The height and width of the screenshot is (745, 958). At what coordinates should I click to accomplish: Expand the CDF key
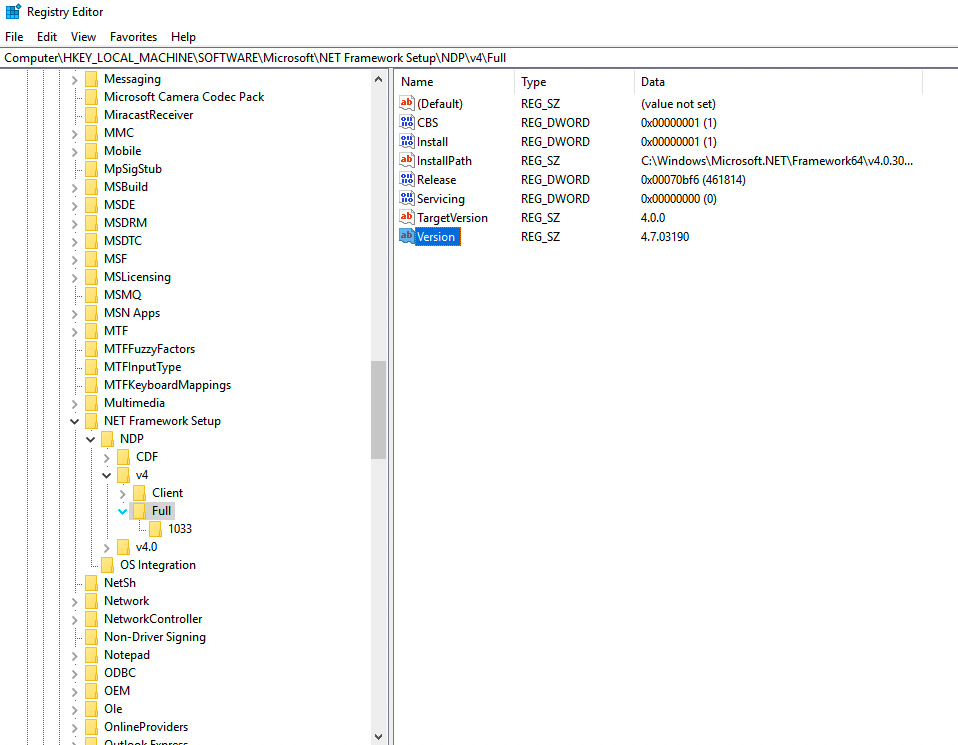(x=106, y=458)
